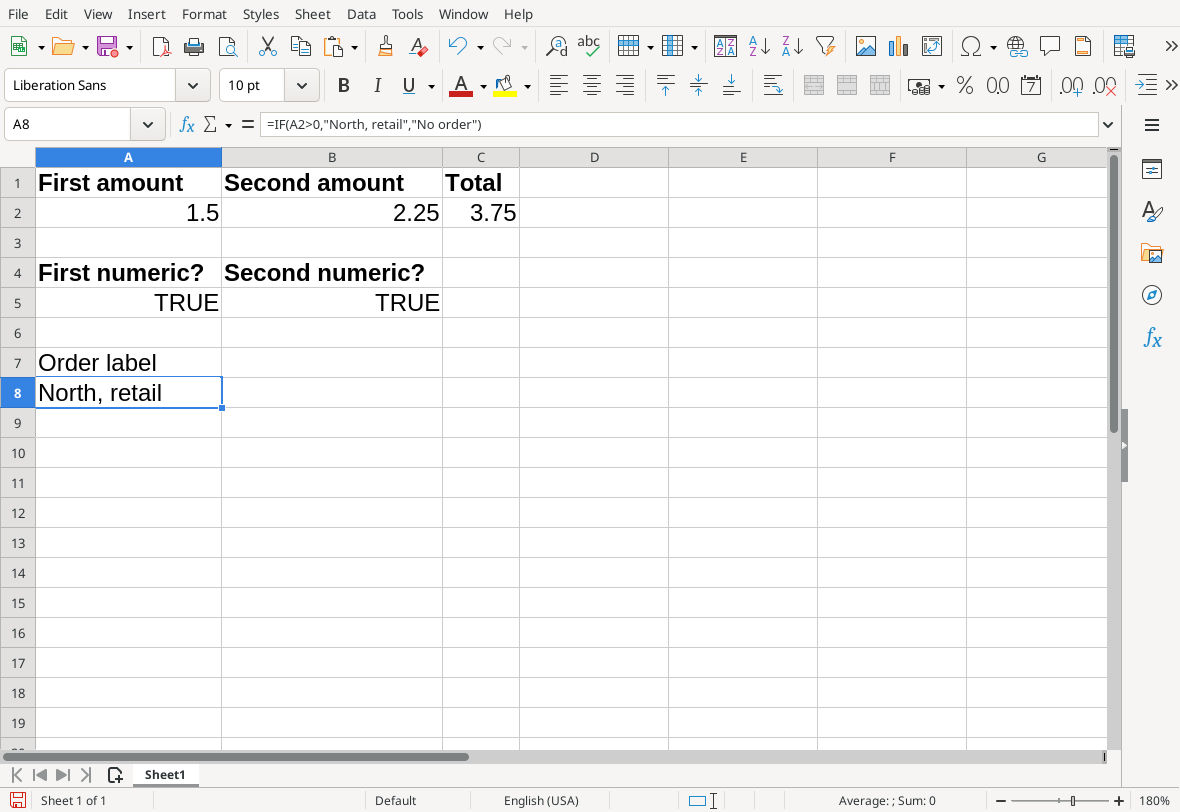Open the underline style dropdown arrow
The image size is (1180, 812).
coord(431,87)
